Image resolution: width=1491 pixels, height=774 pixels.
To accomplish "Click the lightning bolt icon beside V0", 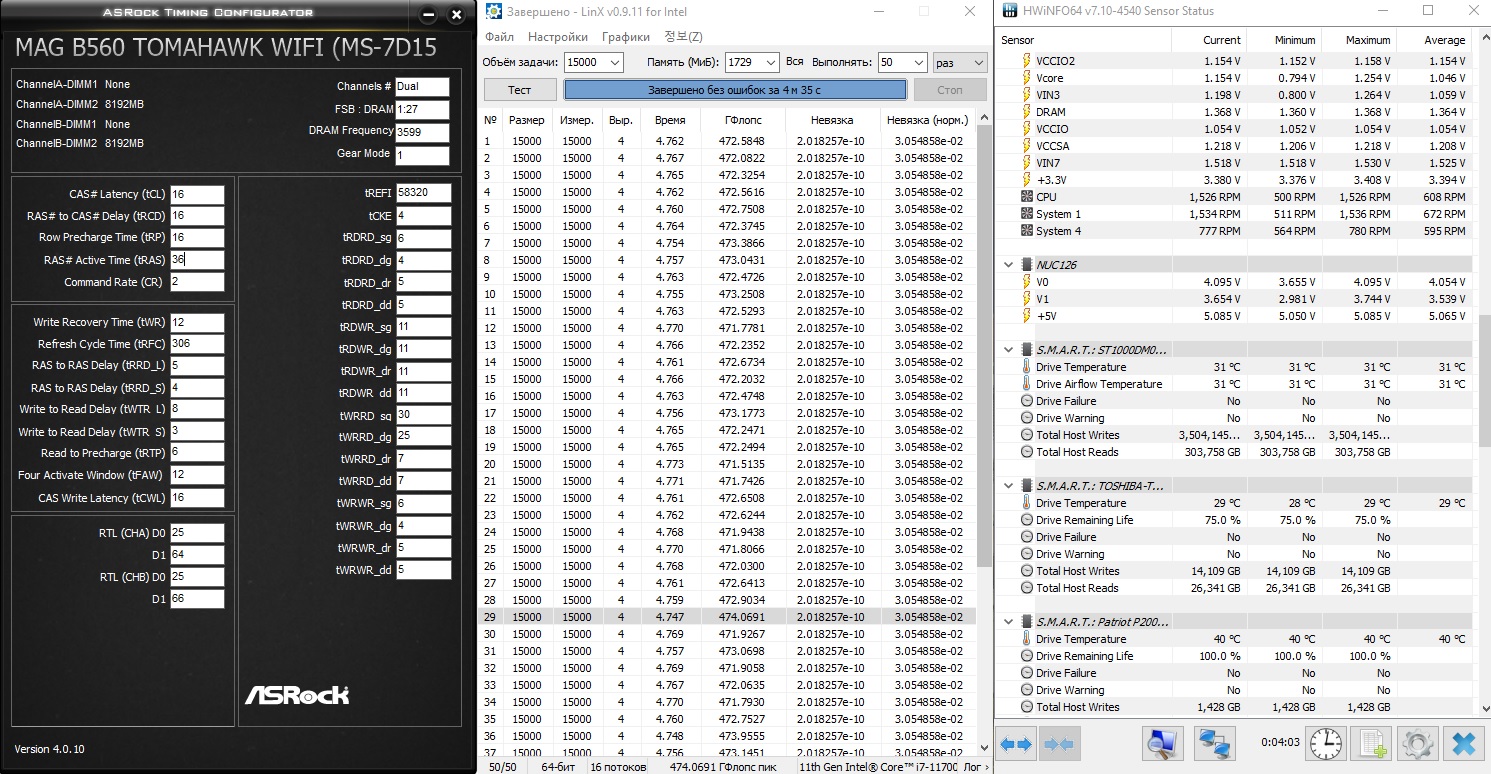I will (x=1026, y=282).
